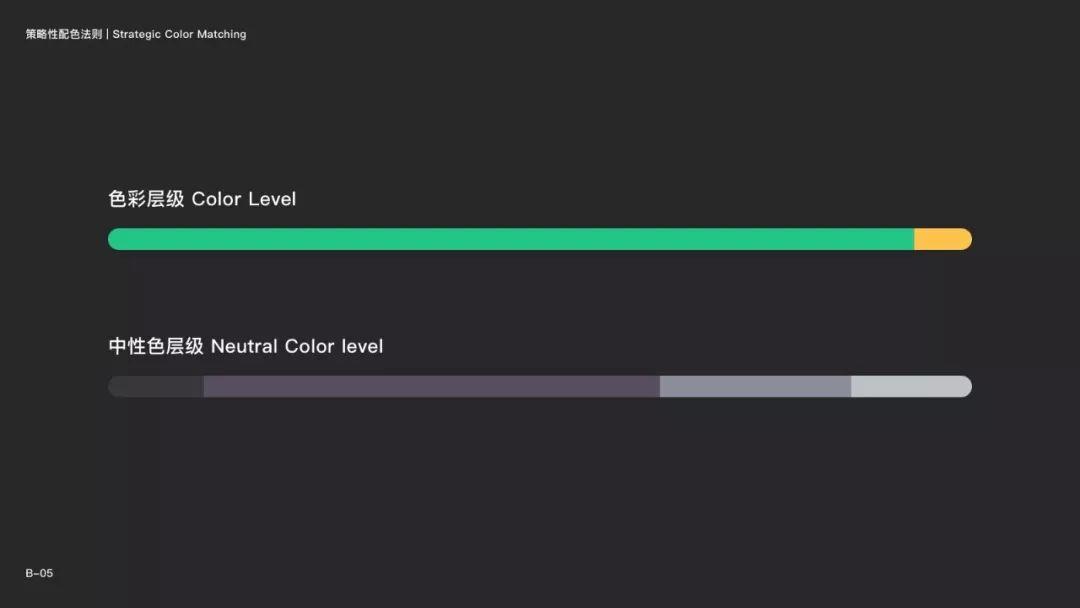Click the Chinese heading 中性色层级
This screenshot has width=1080, height=608.
point(156,346)
